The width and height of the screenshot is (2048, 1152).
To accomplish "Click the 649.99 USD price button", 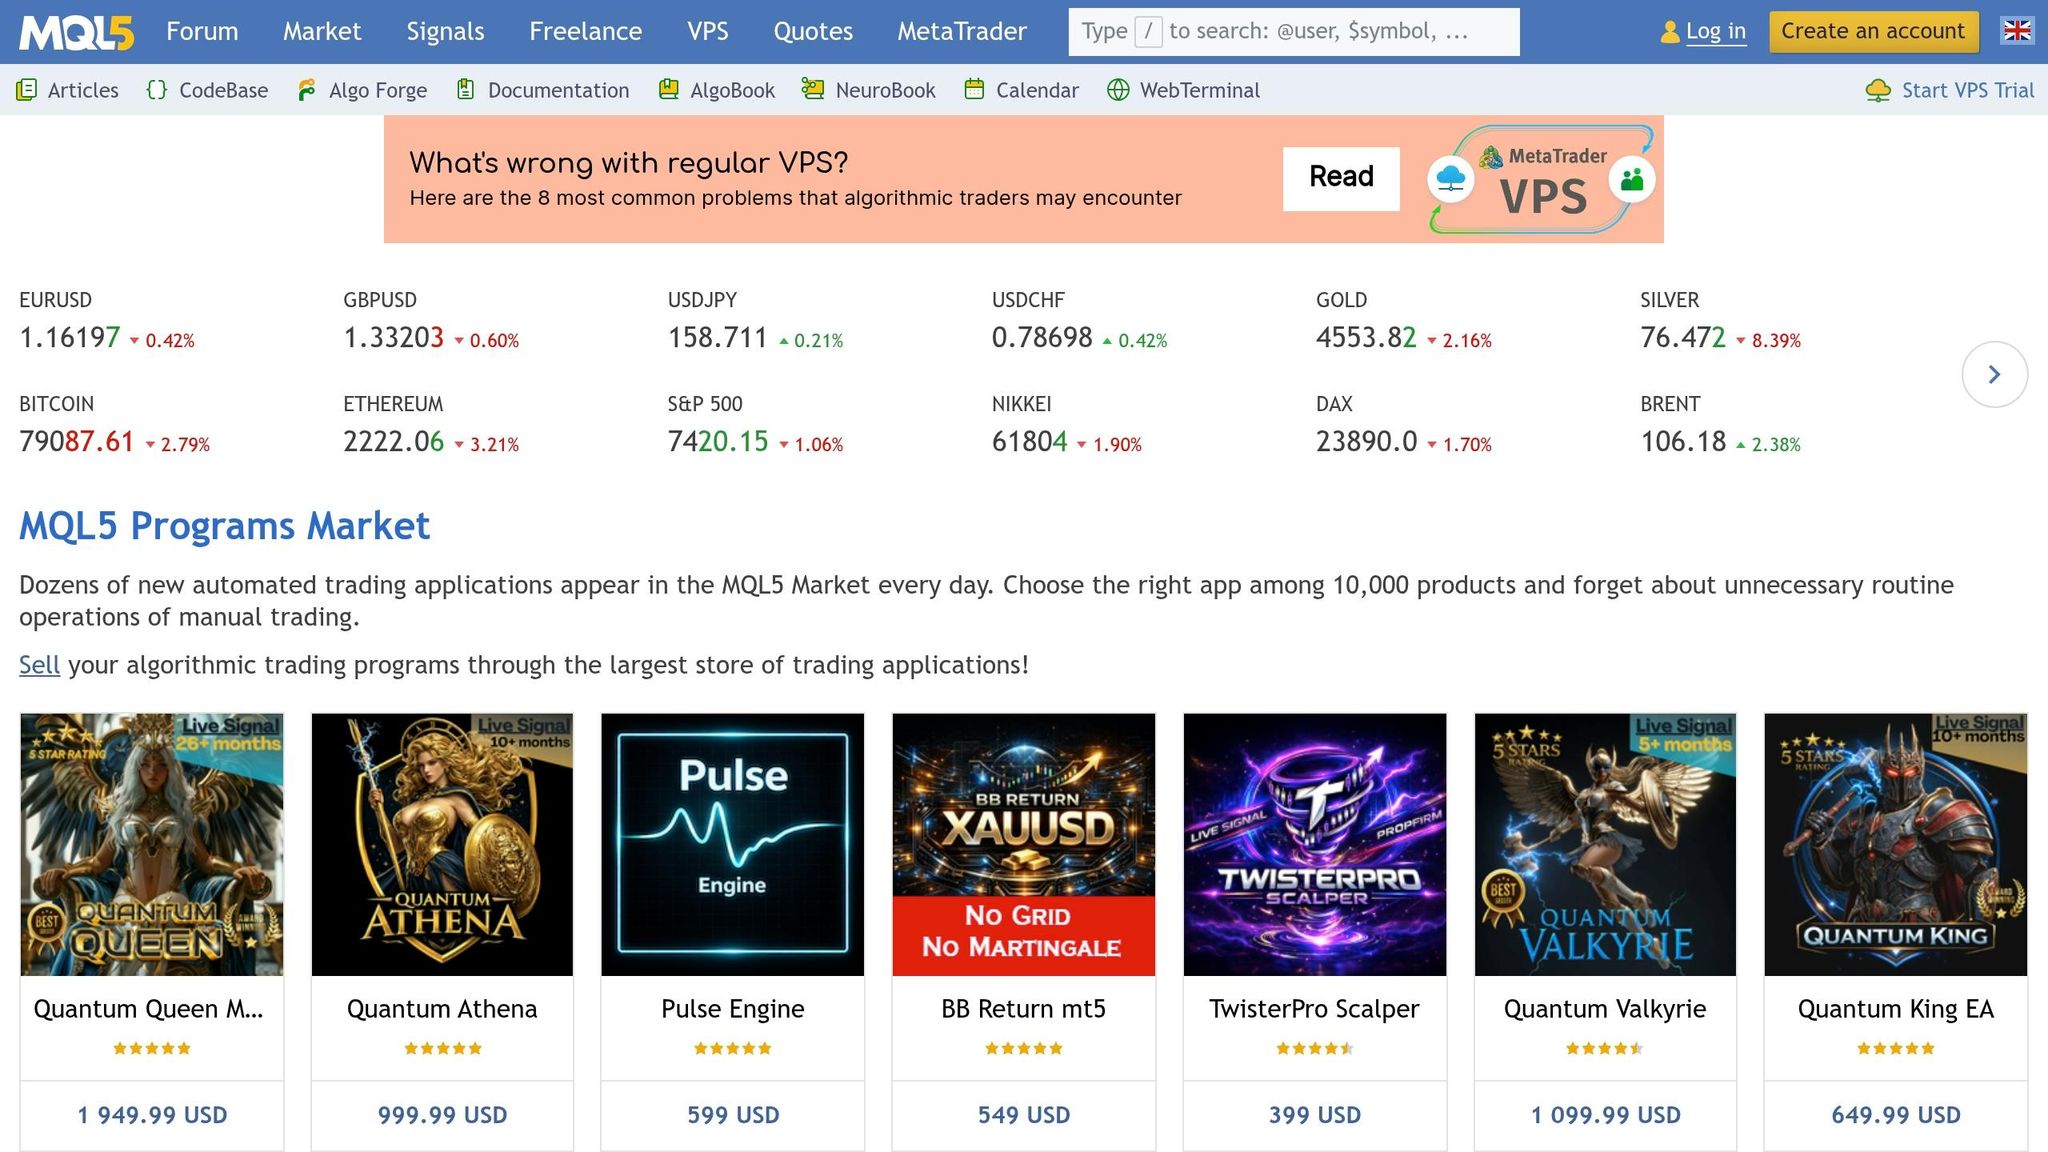I will [1896, 1115].
